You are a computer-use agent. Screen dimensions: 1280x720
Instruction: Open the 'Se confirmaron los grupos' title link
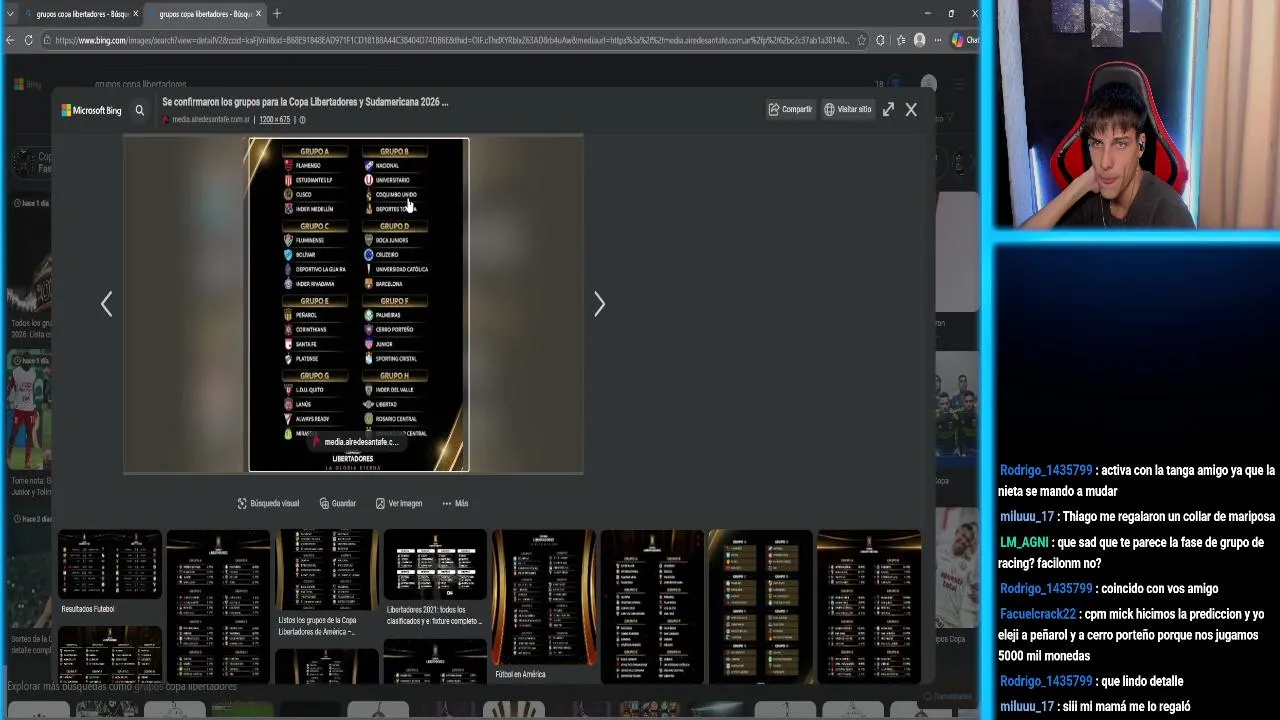(305, 102)
